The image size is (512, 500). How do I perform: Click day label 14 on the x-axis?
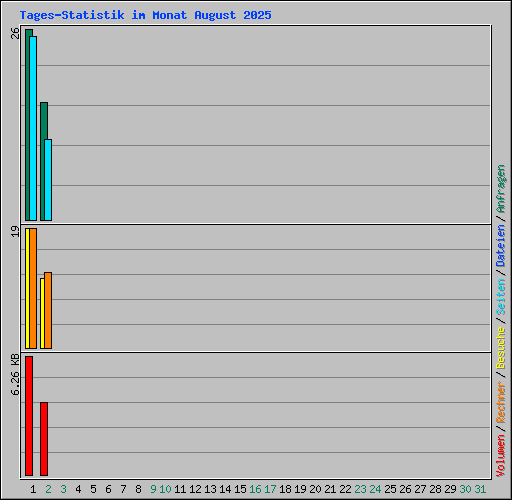[225, 489]
